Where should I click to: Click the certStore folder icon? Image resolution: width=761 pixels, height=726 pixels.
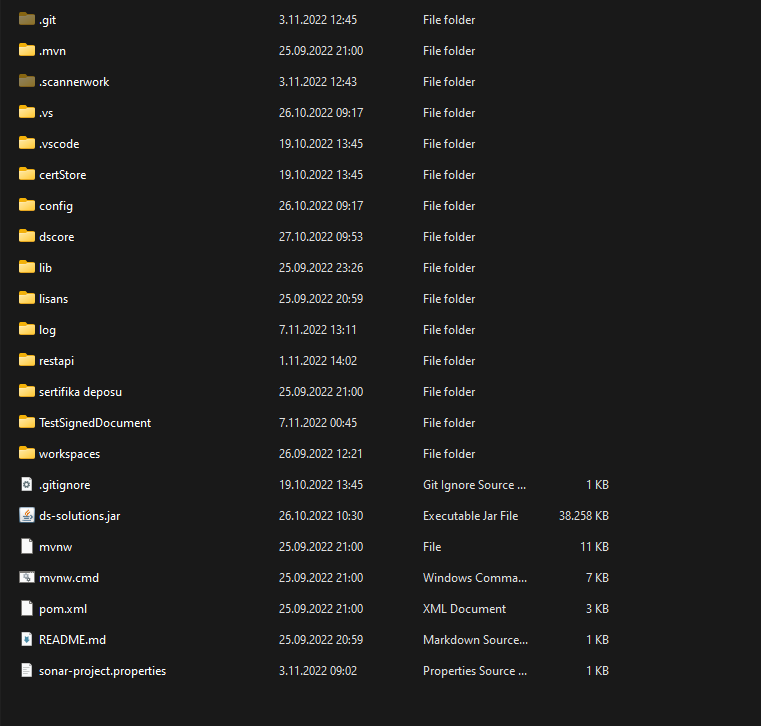(x=27, y=174)
